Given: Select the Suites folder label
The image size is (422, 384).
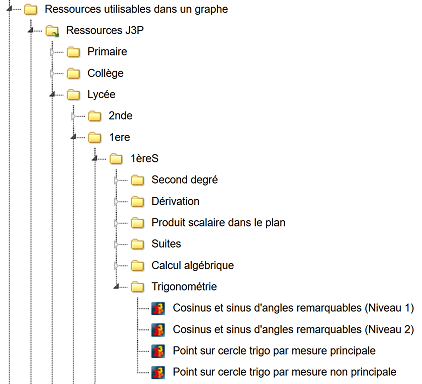Looking at the screenshot, I should 166,244.
